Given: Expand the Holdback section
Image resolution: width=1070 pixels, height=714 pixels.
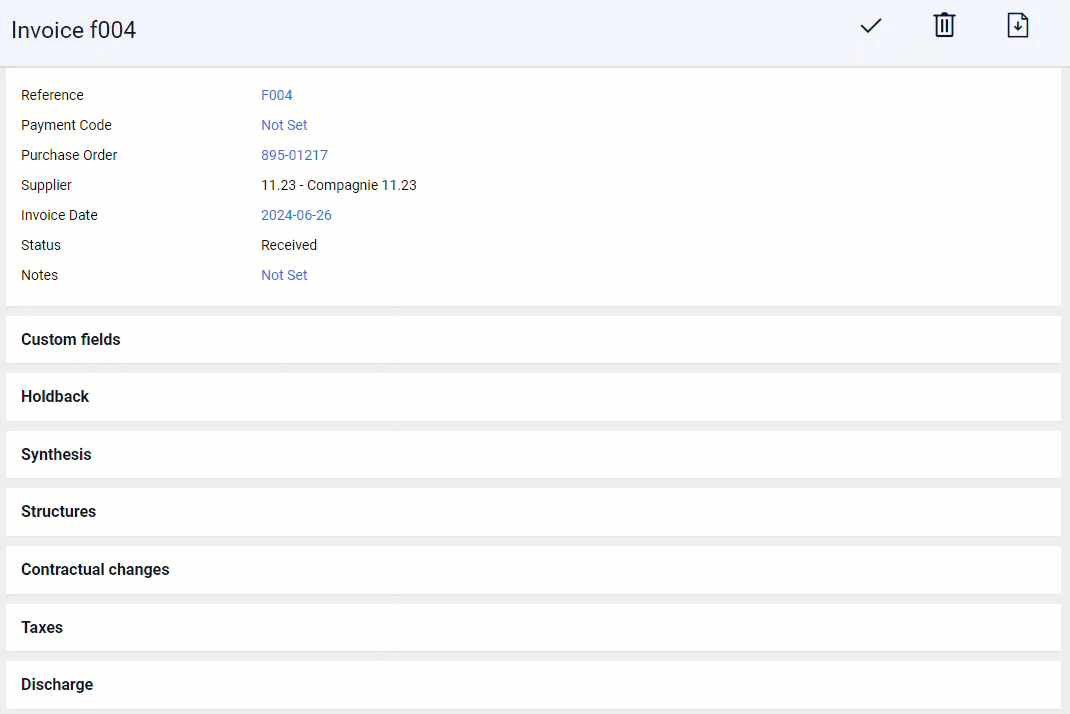Looking at the screenshot, I should (x=55, y=397).
